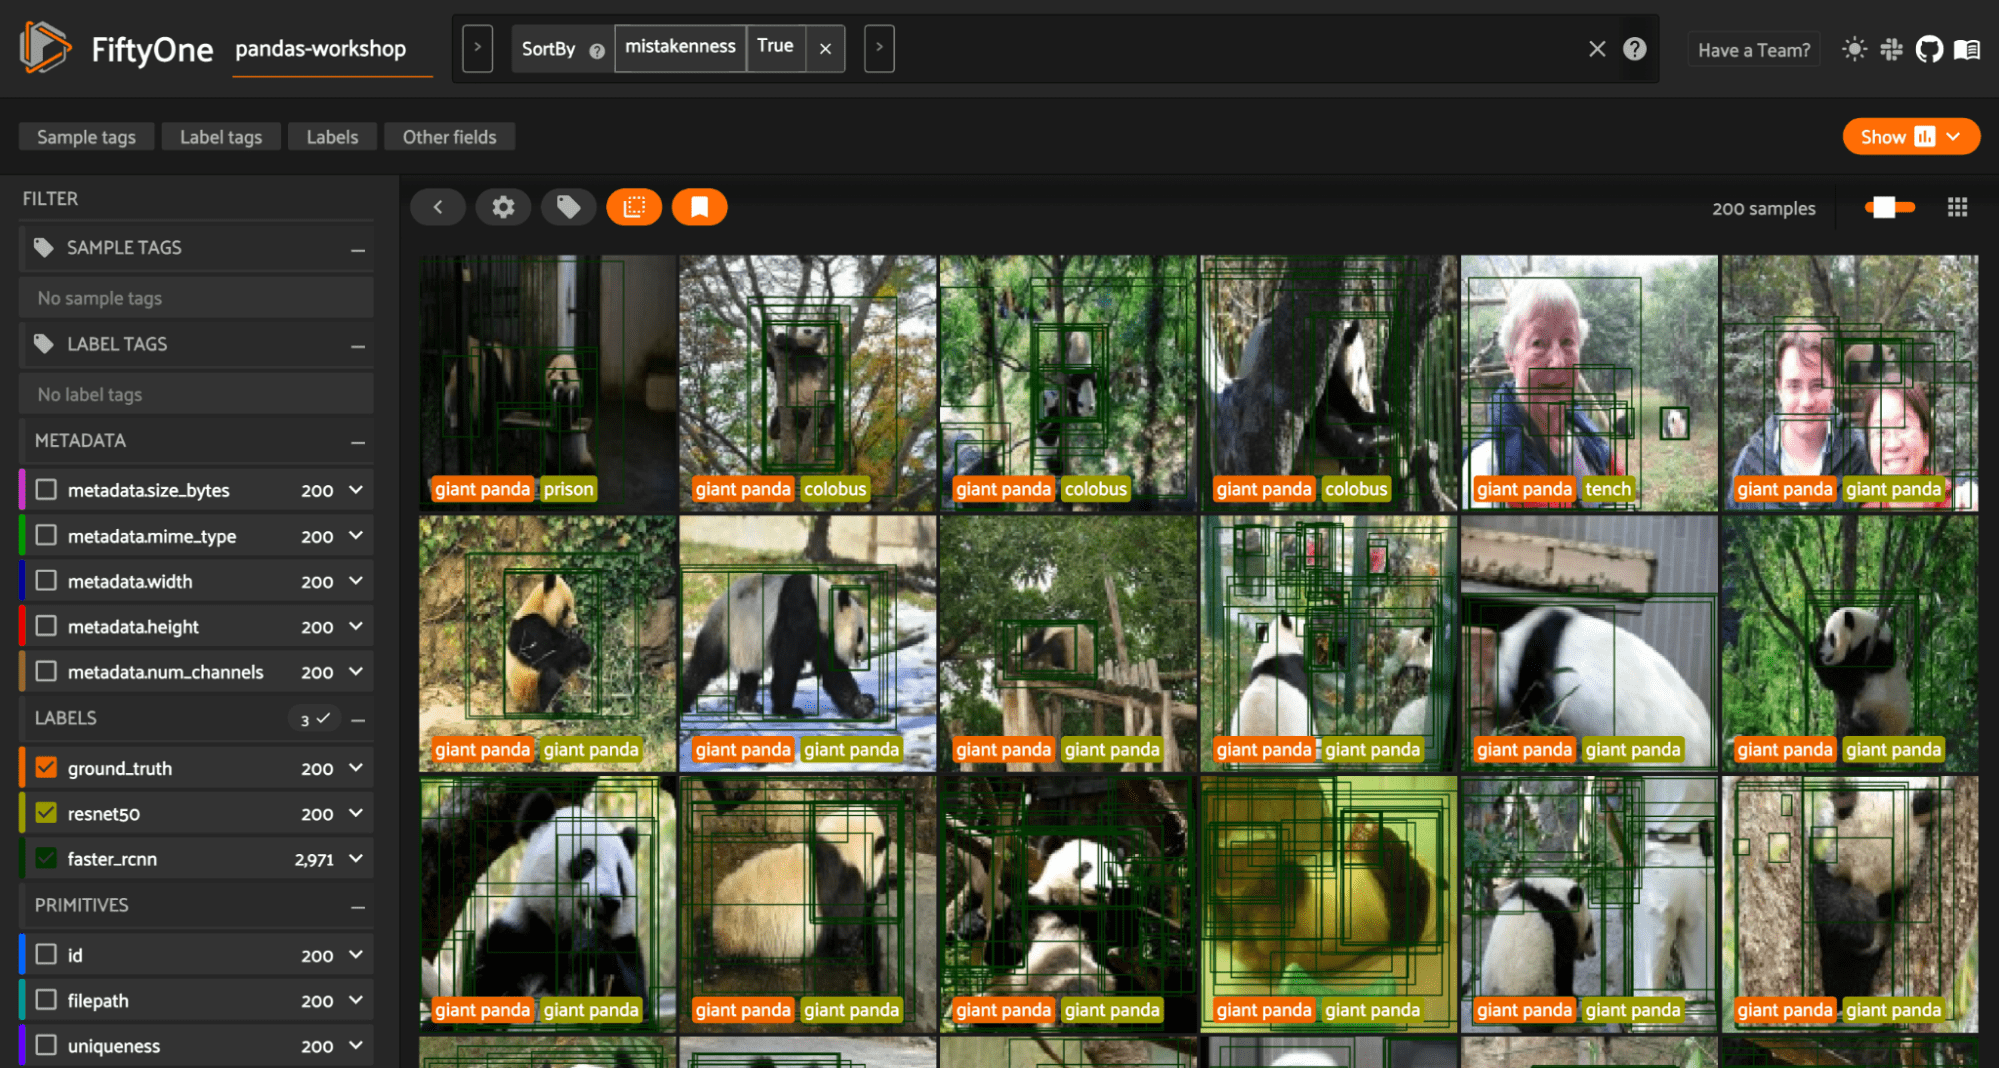Image resolution: width=1999 pixels, height=1068 pixels.
Task: Uncheck the ground_truth label field
Action: pyautogui.click(x=46, y=768)
